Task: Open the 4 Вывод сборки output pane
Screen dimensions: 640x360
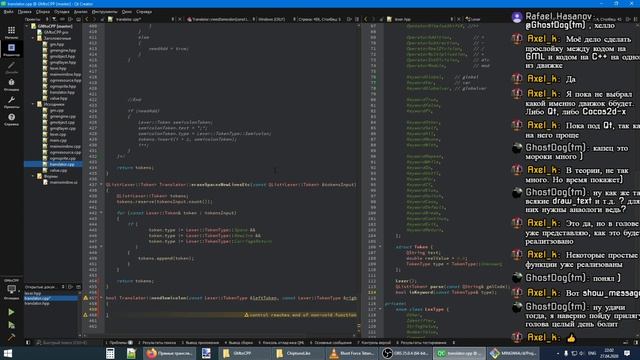Action: tap(239, 342)
